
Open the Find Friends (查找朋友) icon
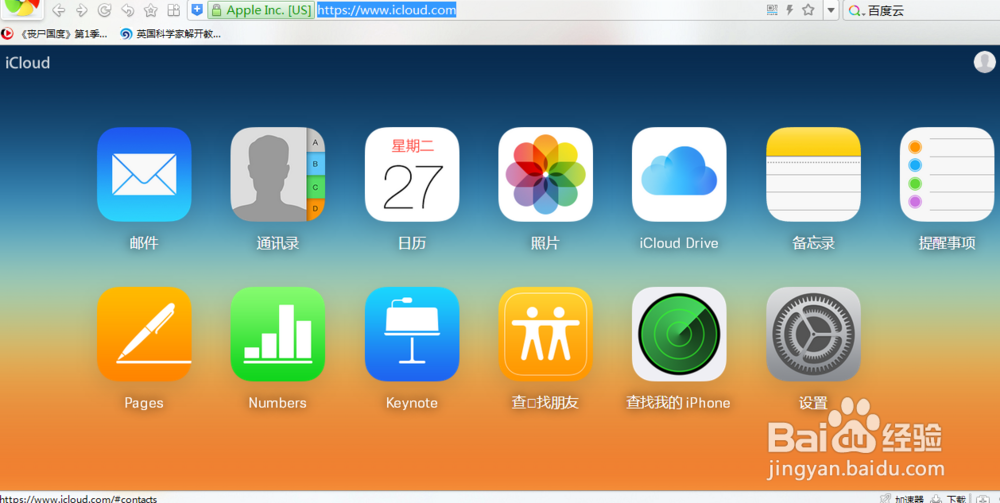545,334
